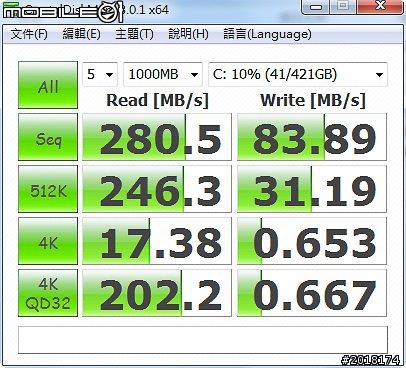Open the test count dropdown showing 5
Screen dimensions: 406x368
tap(100, 74)
